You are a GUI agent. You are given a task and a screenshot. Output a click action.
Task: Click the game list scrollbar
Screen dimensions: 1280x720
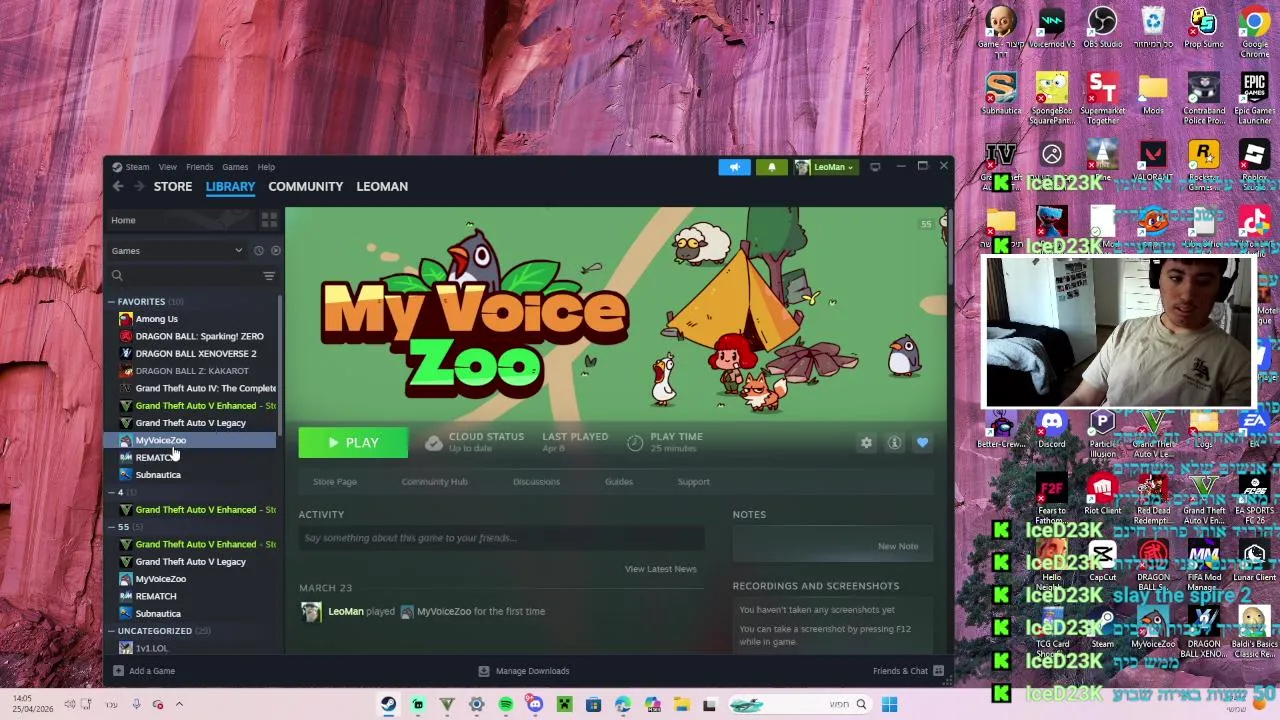point(281,364)
